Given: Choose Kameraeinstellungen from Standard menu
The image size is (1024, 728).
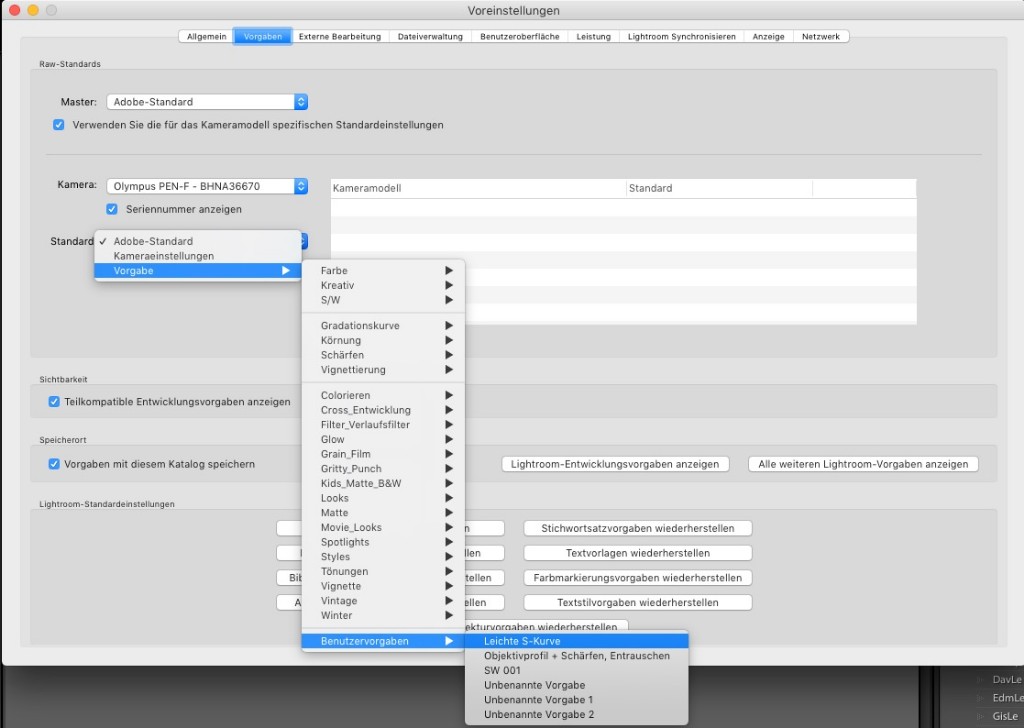Looking at the screenshot, I should coord(164,256).
